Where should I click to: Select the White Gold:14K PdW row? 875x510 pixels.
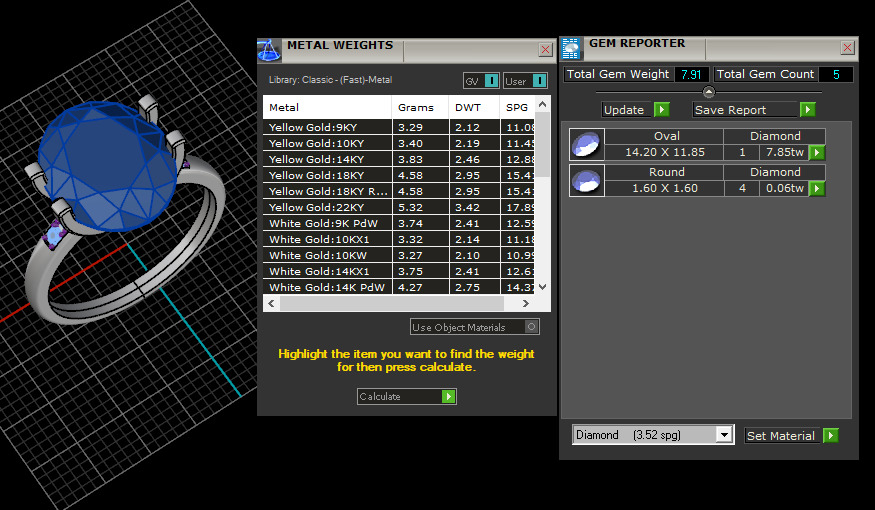(x=399, y=287)
